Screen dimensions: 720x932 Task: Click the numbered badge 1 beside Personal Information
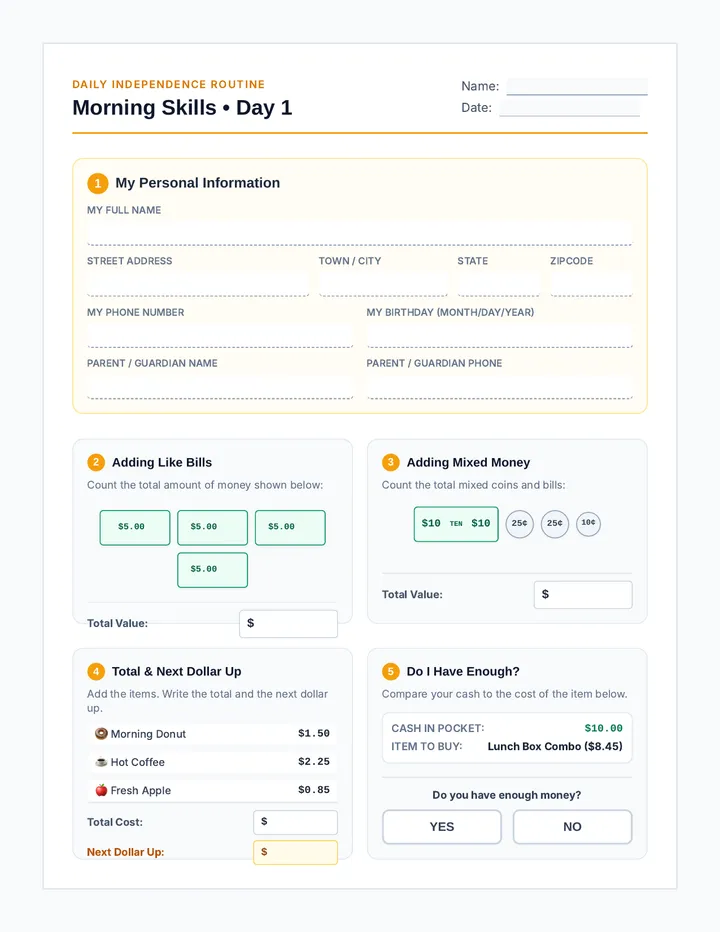(x=98, y=183)
